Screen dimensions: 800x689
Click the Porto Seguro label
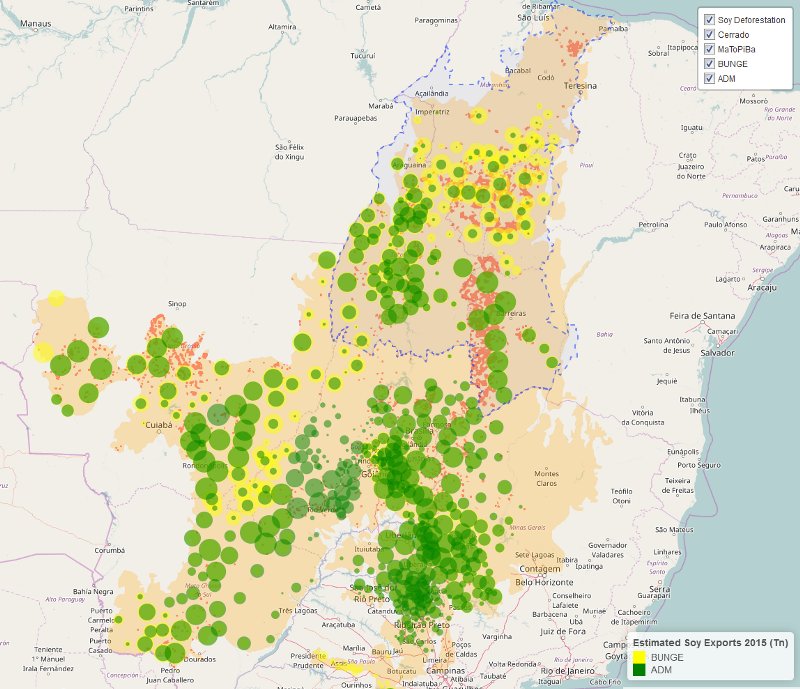click(699, 465)
